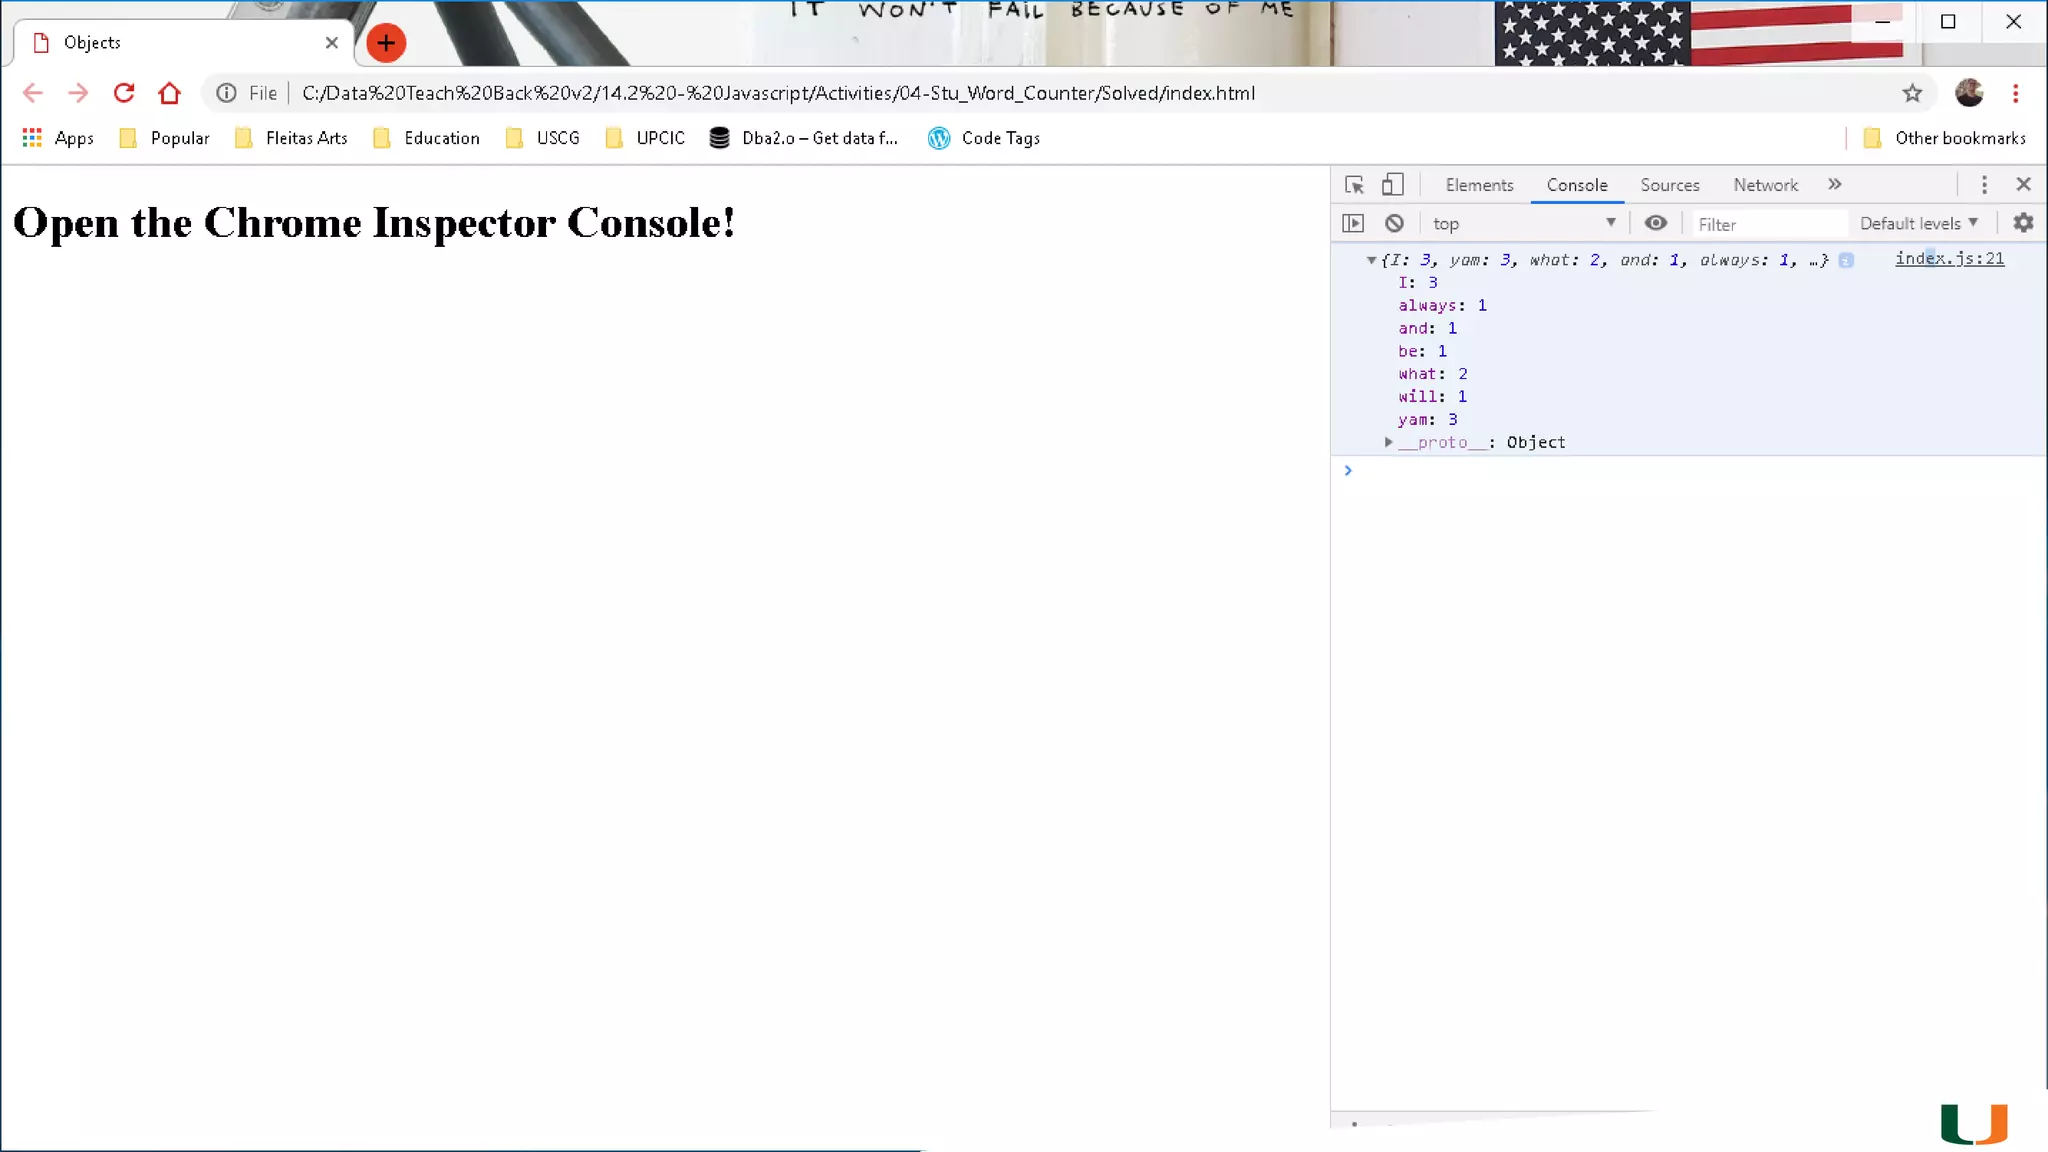The image size is (2048, 1152).
Task: Clear the console with the ban icon
Action: pyautogui.click(x=1394, y=223)
